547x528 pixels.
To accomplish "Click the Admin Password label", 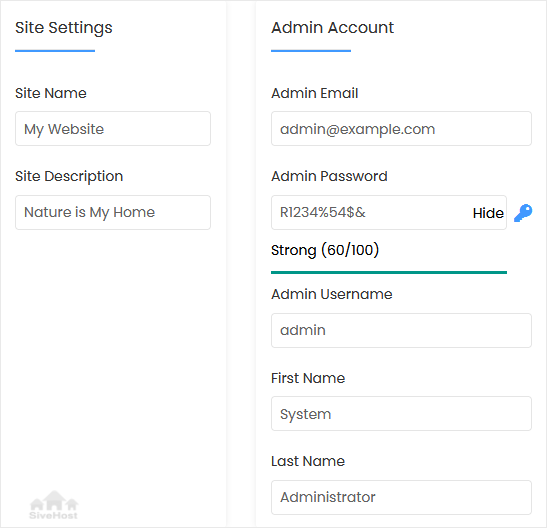I will 329,176.
